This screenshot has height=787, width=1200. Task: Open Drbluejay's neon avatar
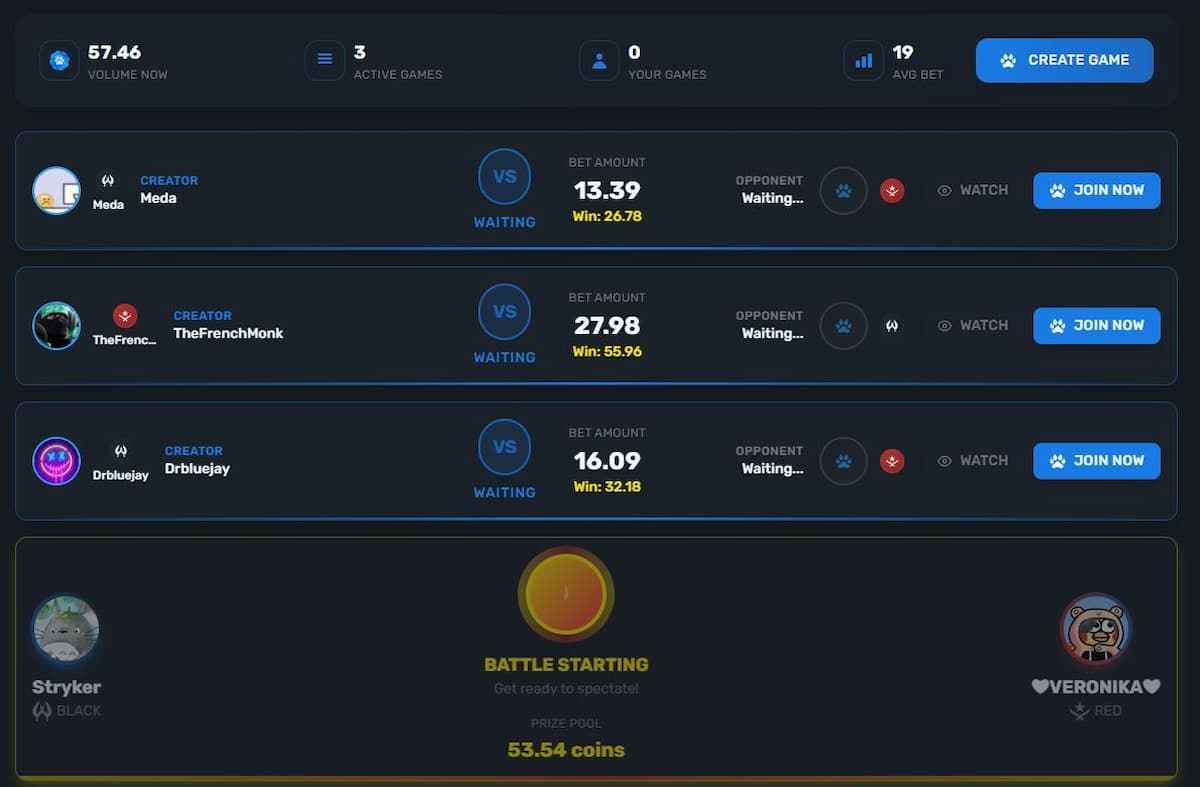(56, 460)
